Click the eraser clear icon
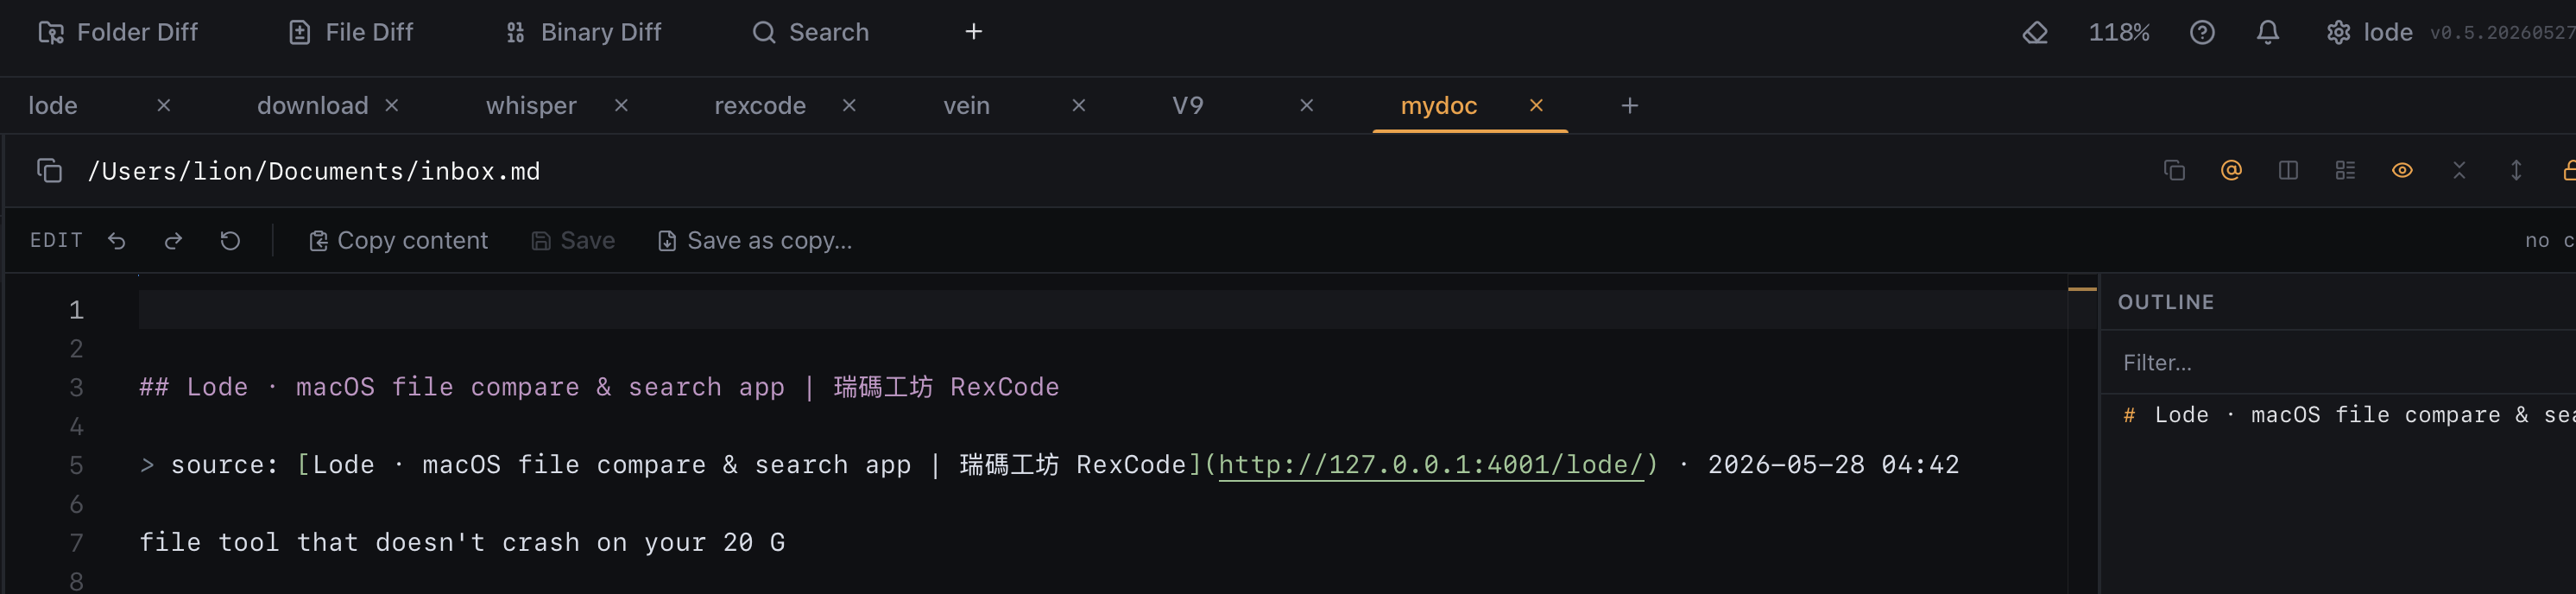This screenshot has width=2576, height=594. coord(2035,32)
